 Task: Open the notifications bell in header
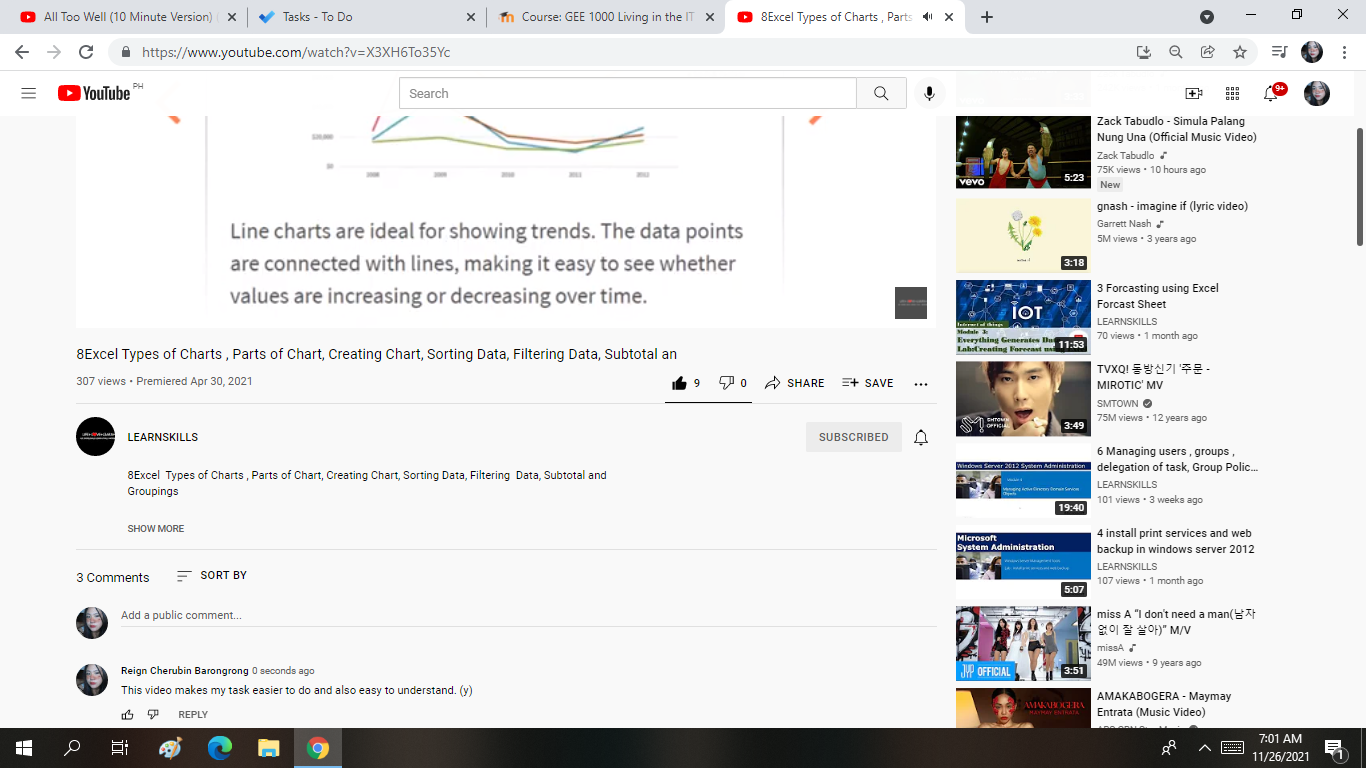click(1271, 93)
